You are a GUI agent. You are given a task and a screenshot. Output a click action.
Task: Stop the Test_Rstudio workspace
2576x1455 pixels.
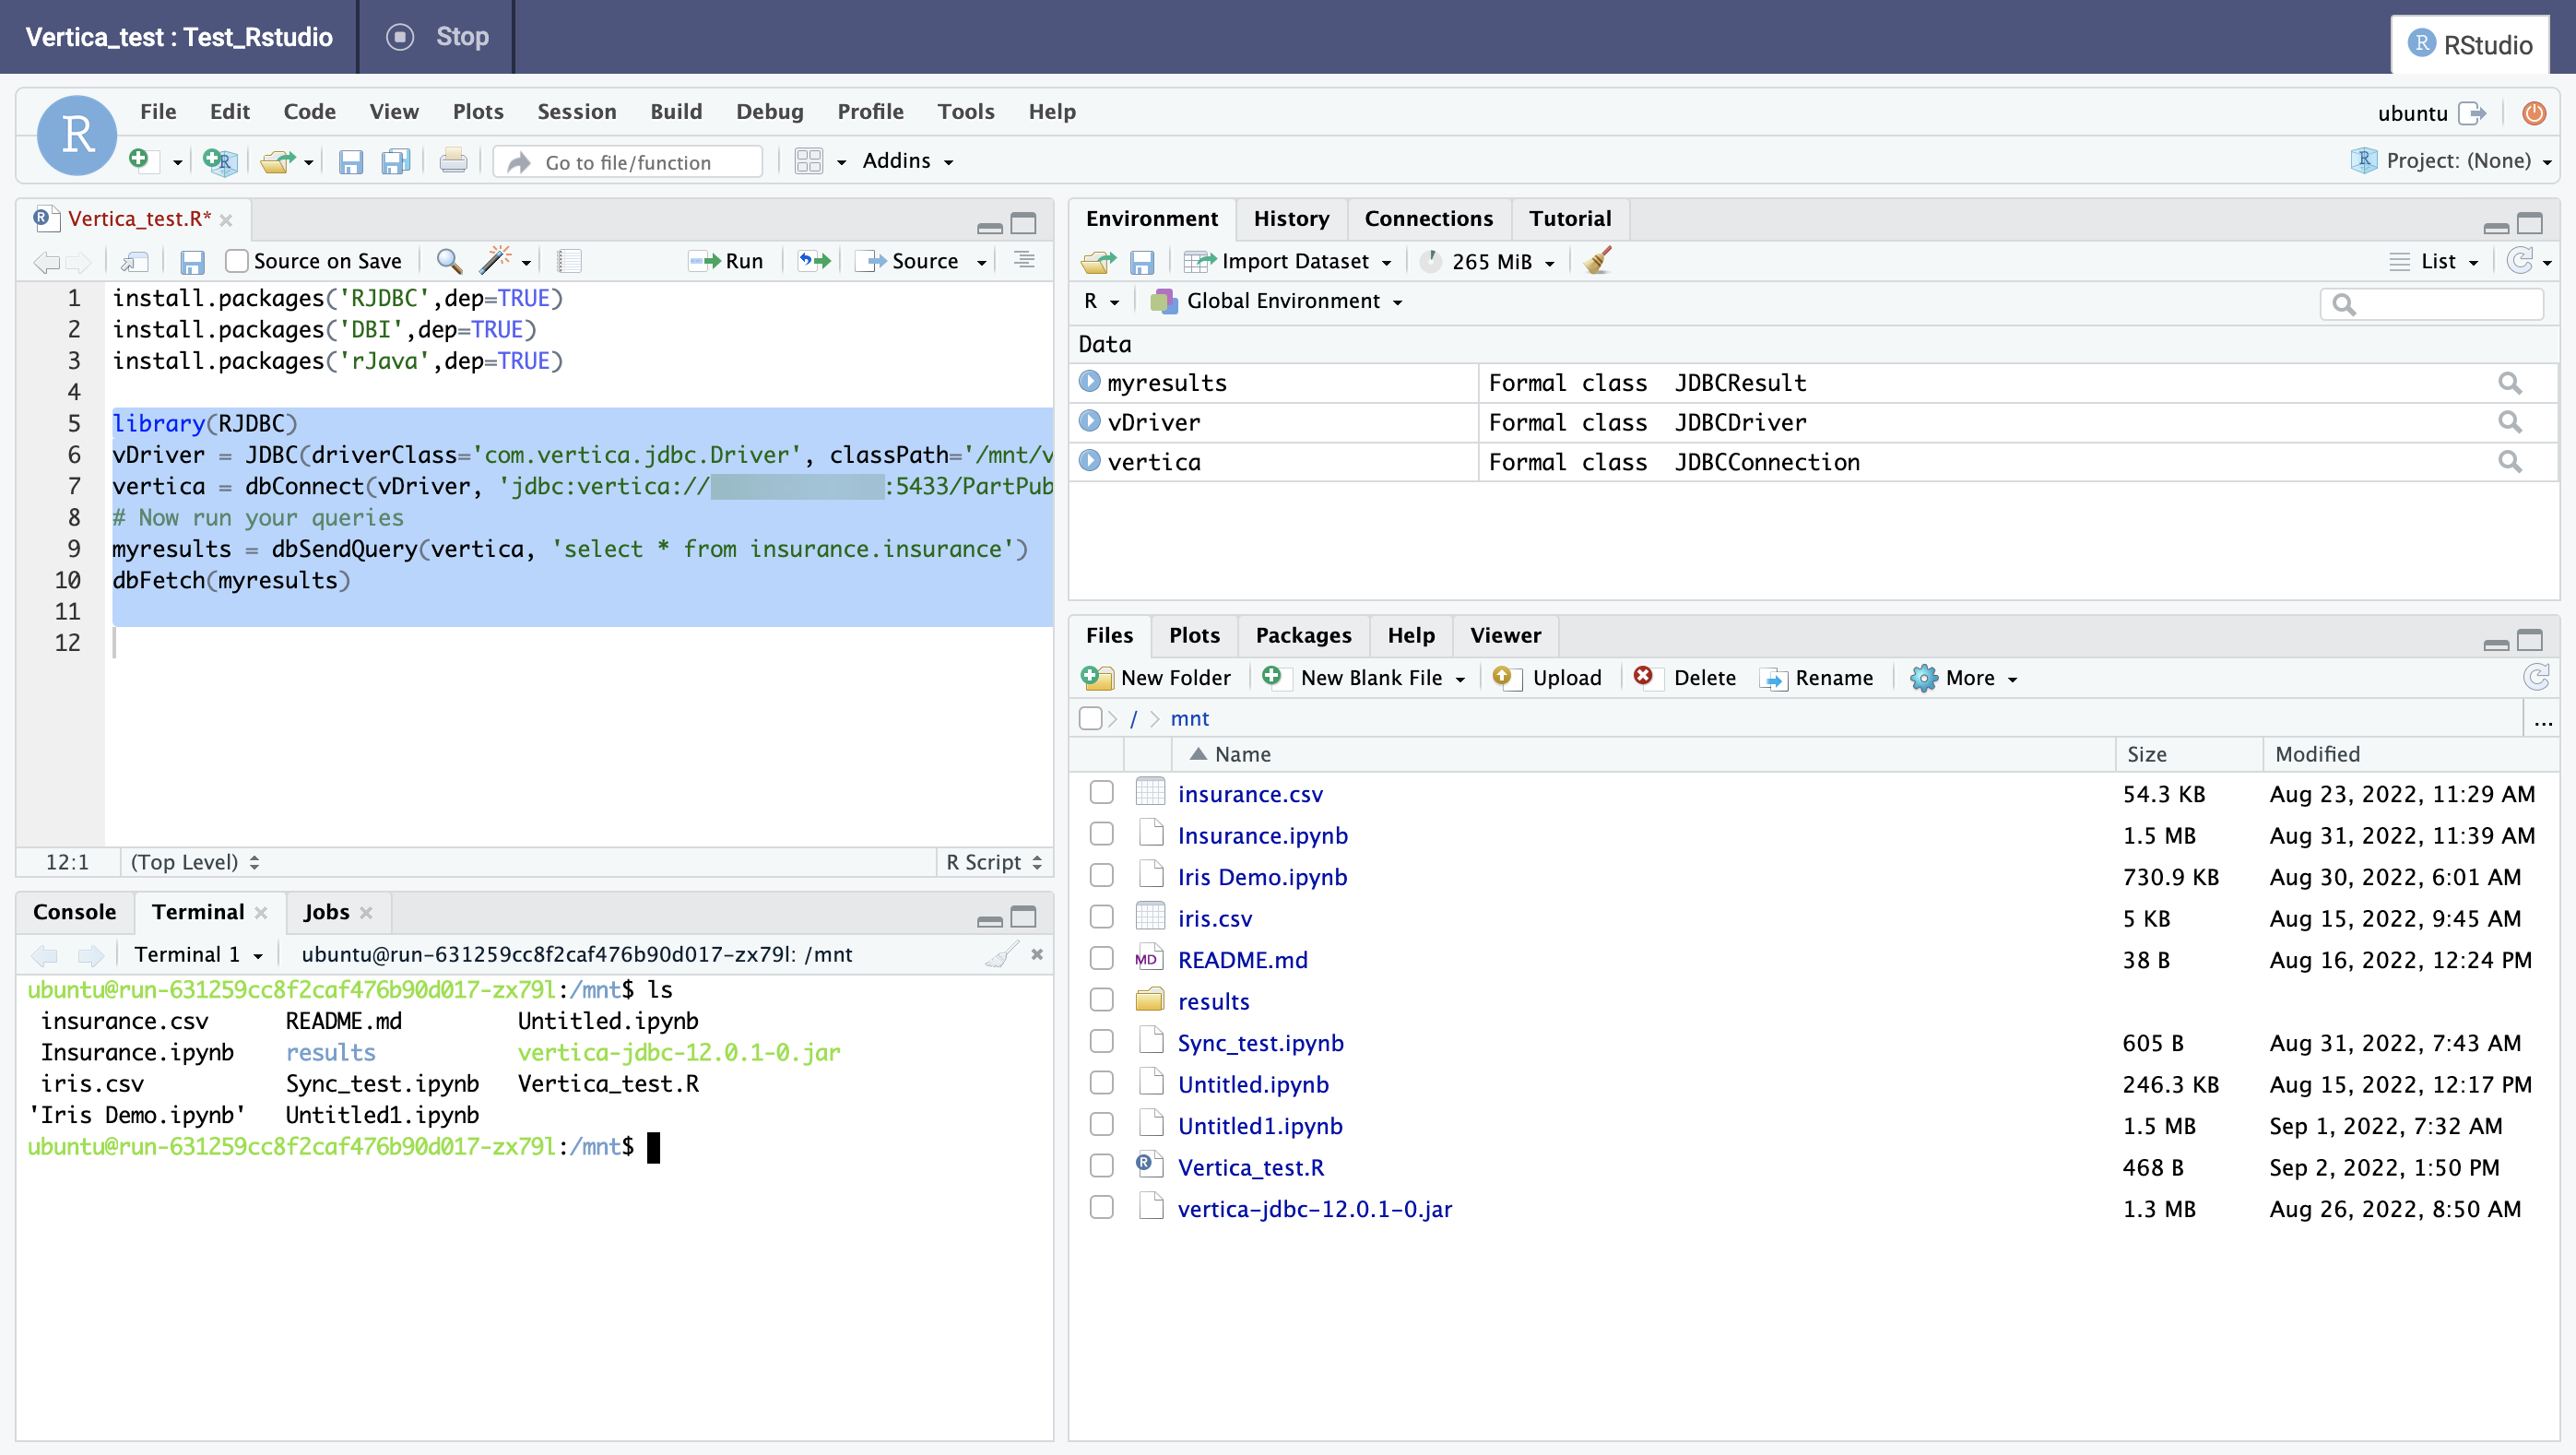pos(438,37)
